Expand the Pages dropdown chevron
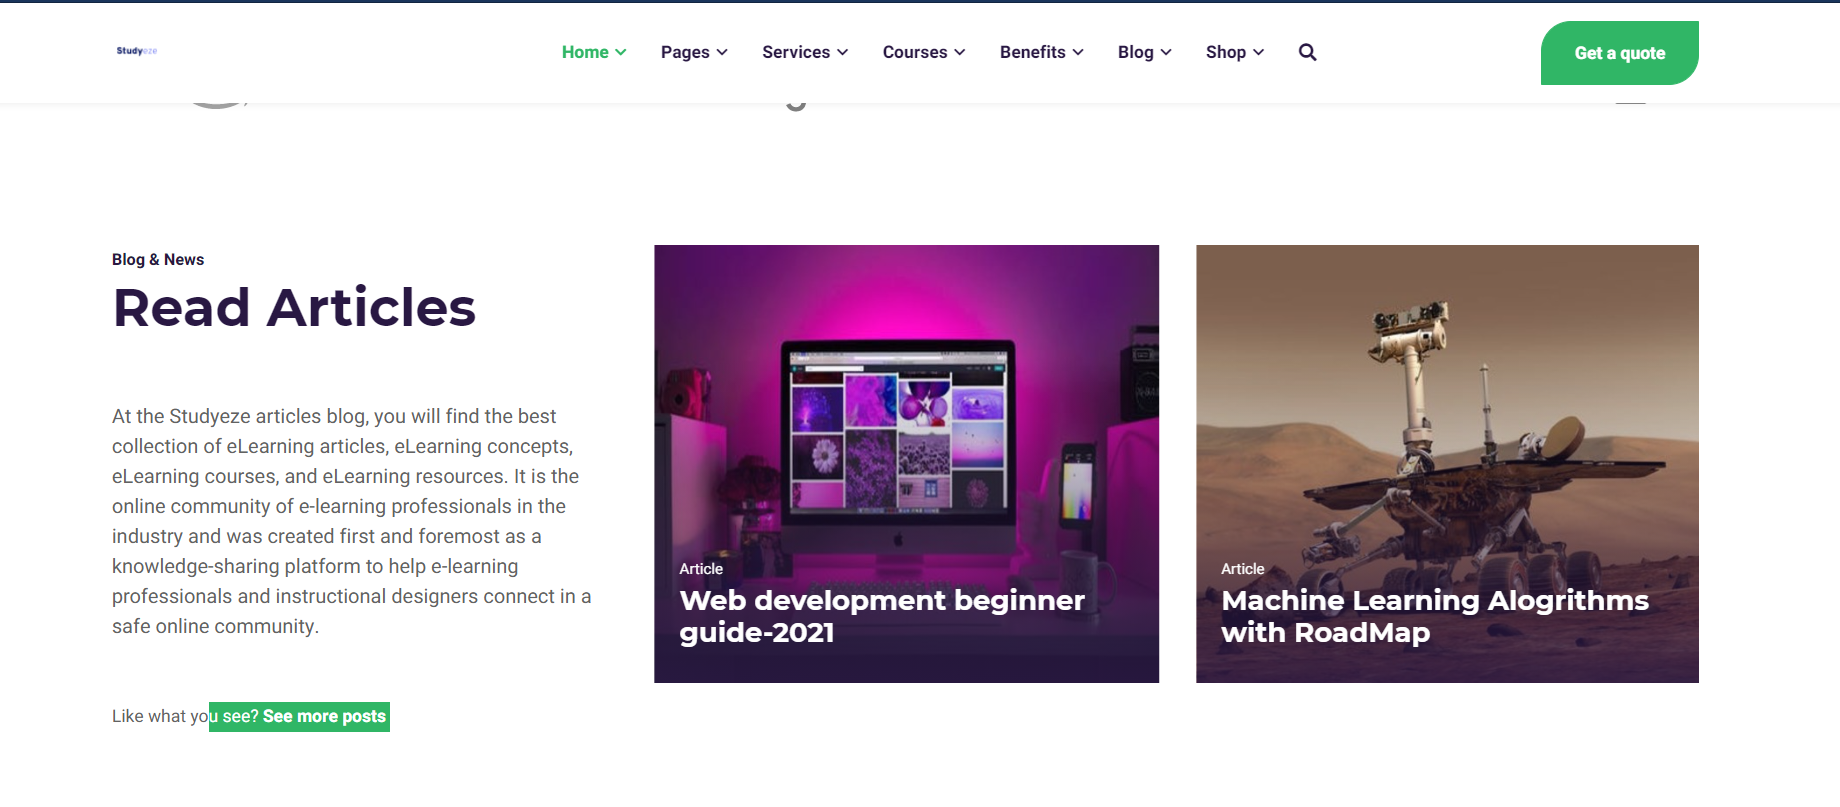 point(722,53)
